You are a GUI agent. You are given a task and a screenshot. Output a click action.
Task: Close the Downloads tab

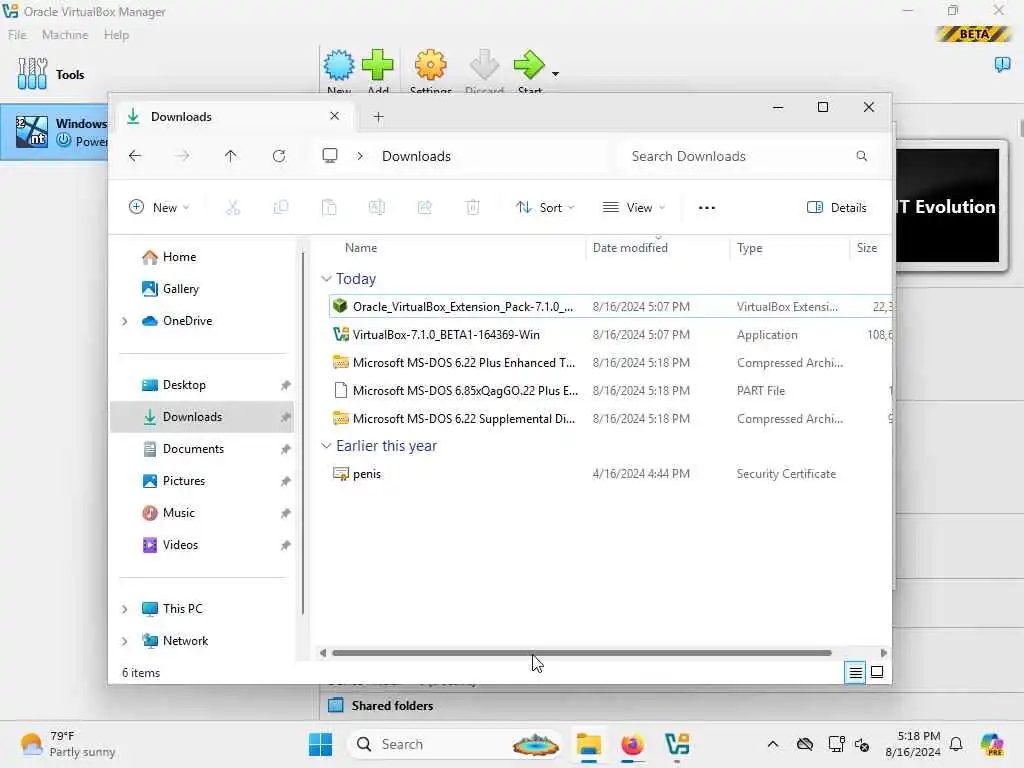point(334,116)
